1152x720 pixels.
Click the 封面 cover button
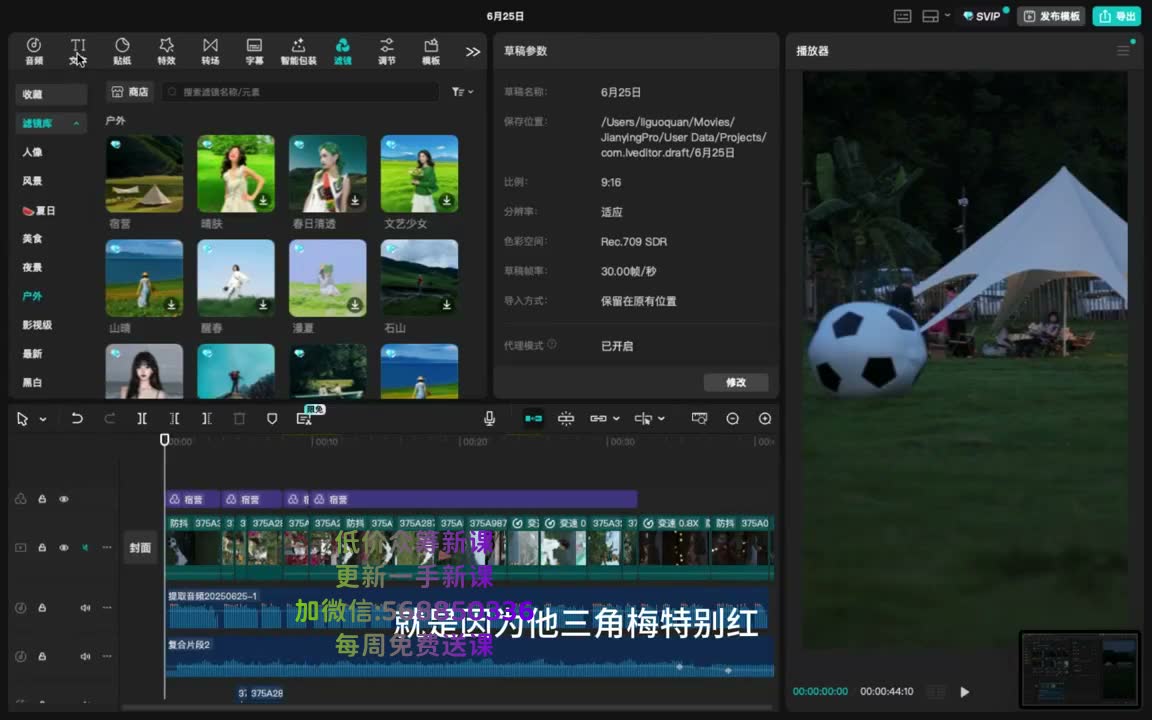coord(140,547)
